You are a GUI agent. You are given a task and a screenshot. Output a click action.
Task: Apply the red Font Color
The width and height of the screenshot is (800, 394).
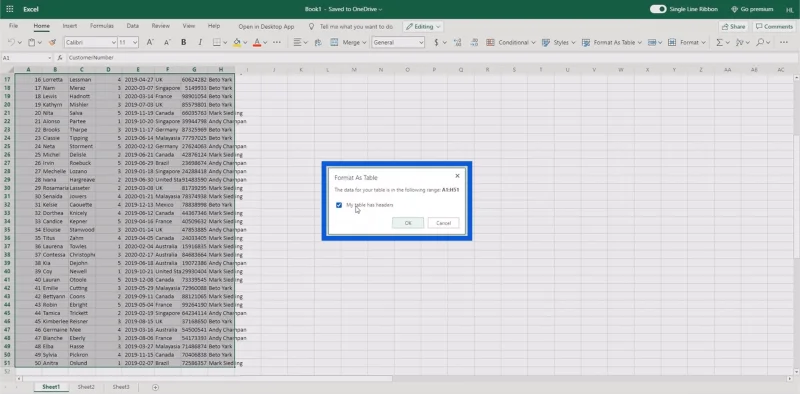pyautogui.click(x=257, y=42)
